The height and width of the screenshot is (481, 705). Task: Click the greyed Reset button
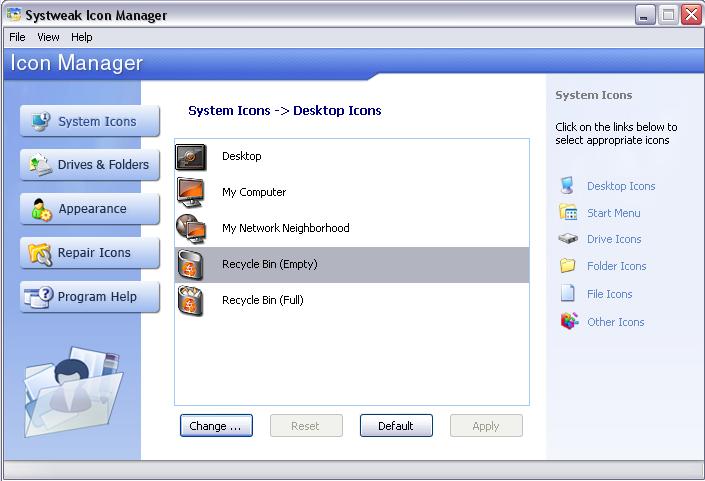pyautogui.click(x=306, y=426)
